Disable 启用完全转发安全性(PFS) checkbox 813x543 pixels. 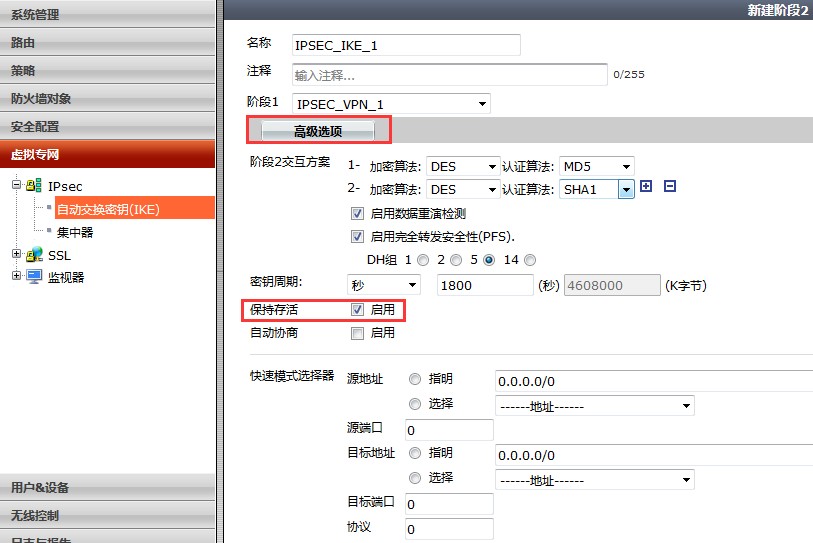pos(357,237)
